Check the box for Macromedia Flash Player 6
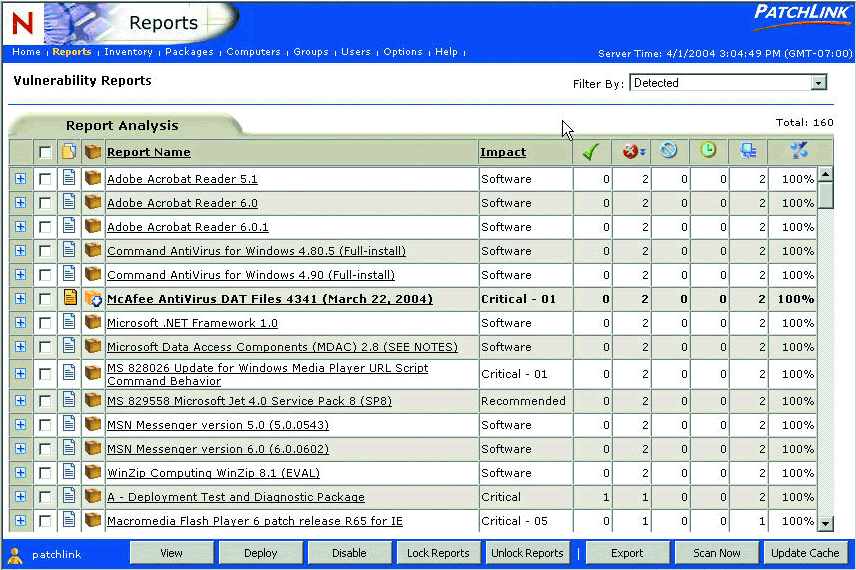 [45, 521]
